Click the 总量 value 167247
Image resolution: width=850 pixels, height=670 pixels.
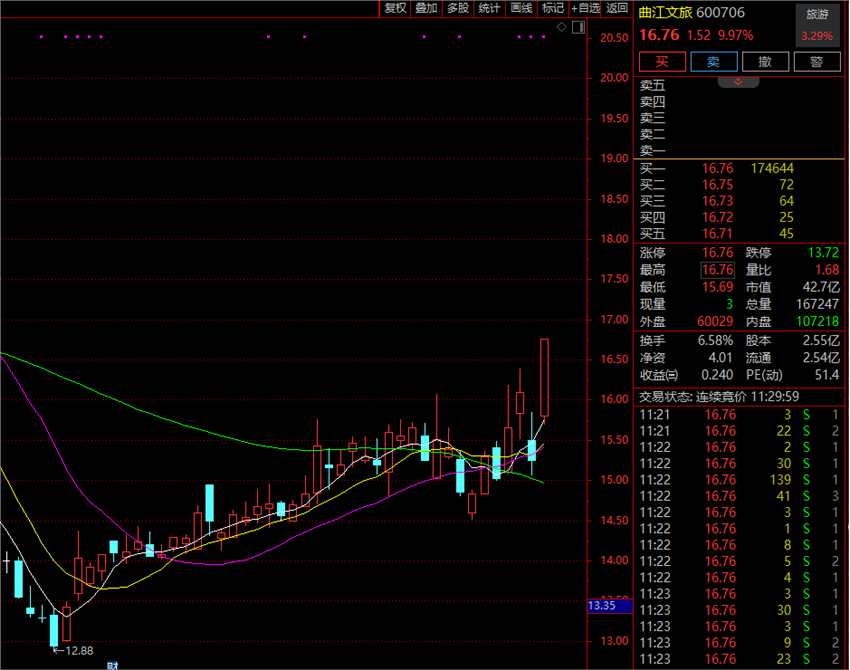tap(817, 304)
